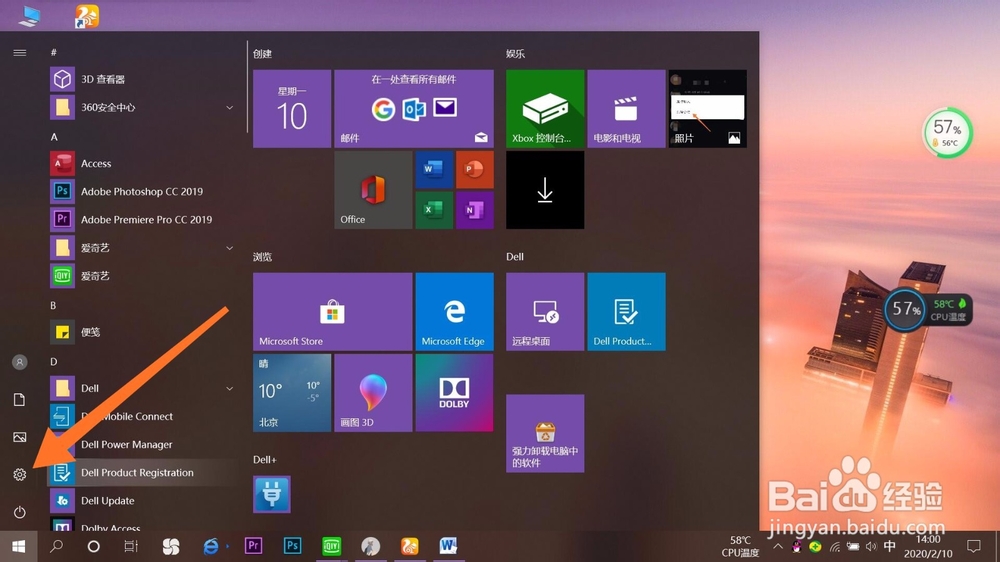Open Word from taskbar
1000x562 pixels.
[448, 546]
